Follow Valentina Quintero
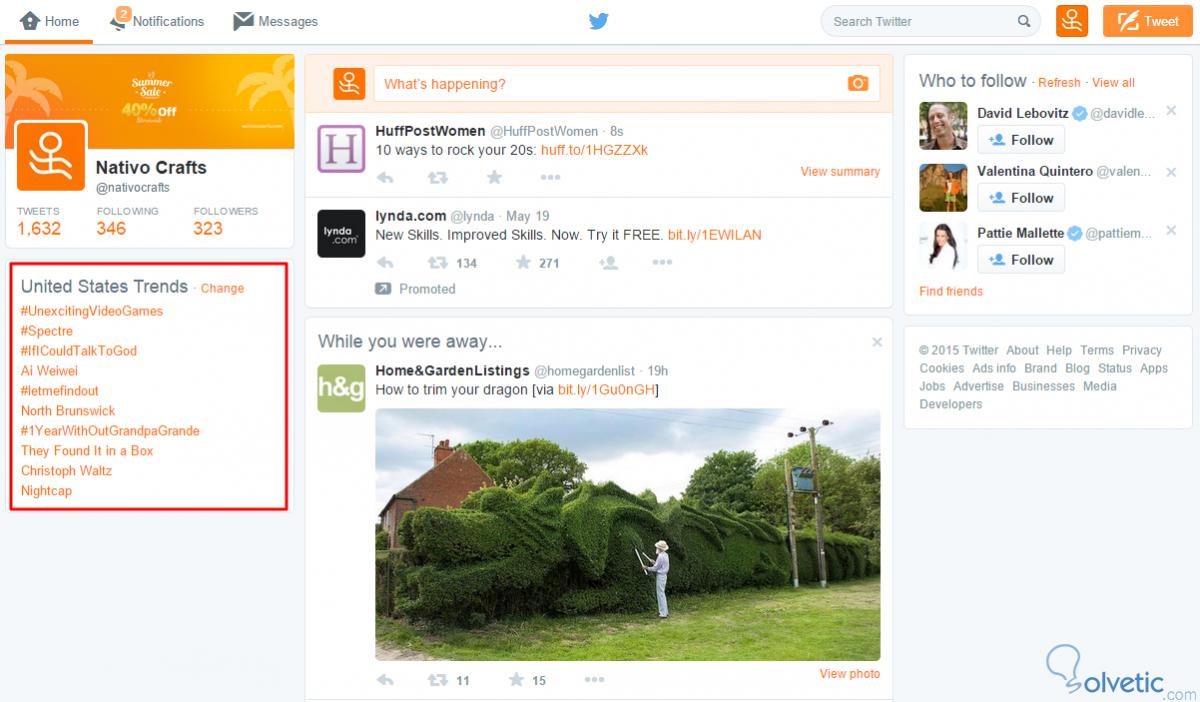The width and height of the screenshot is (1200, 702). [1021, 198]
